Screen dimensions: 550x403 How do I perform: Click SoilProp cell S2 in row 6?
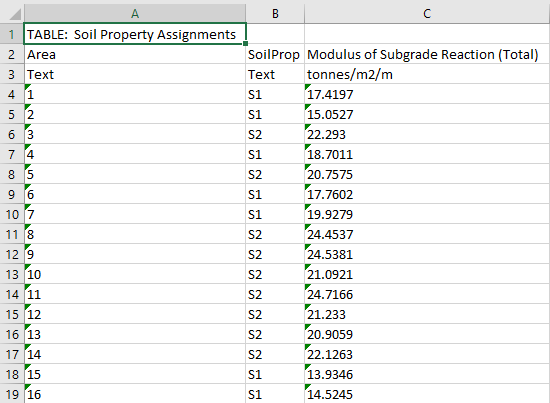(275, 134)
